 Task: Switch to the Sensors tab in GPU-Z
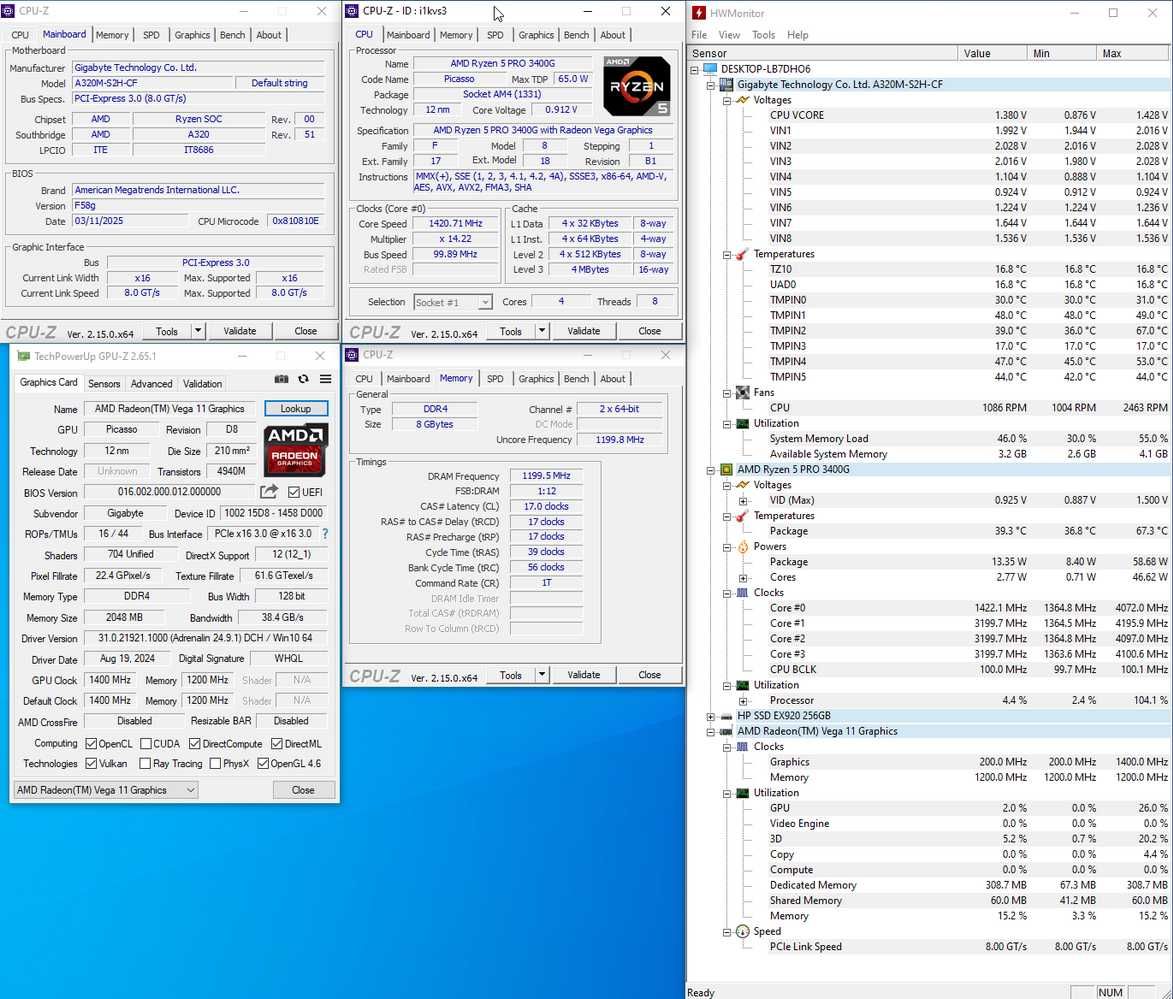[x=104, y=384]
